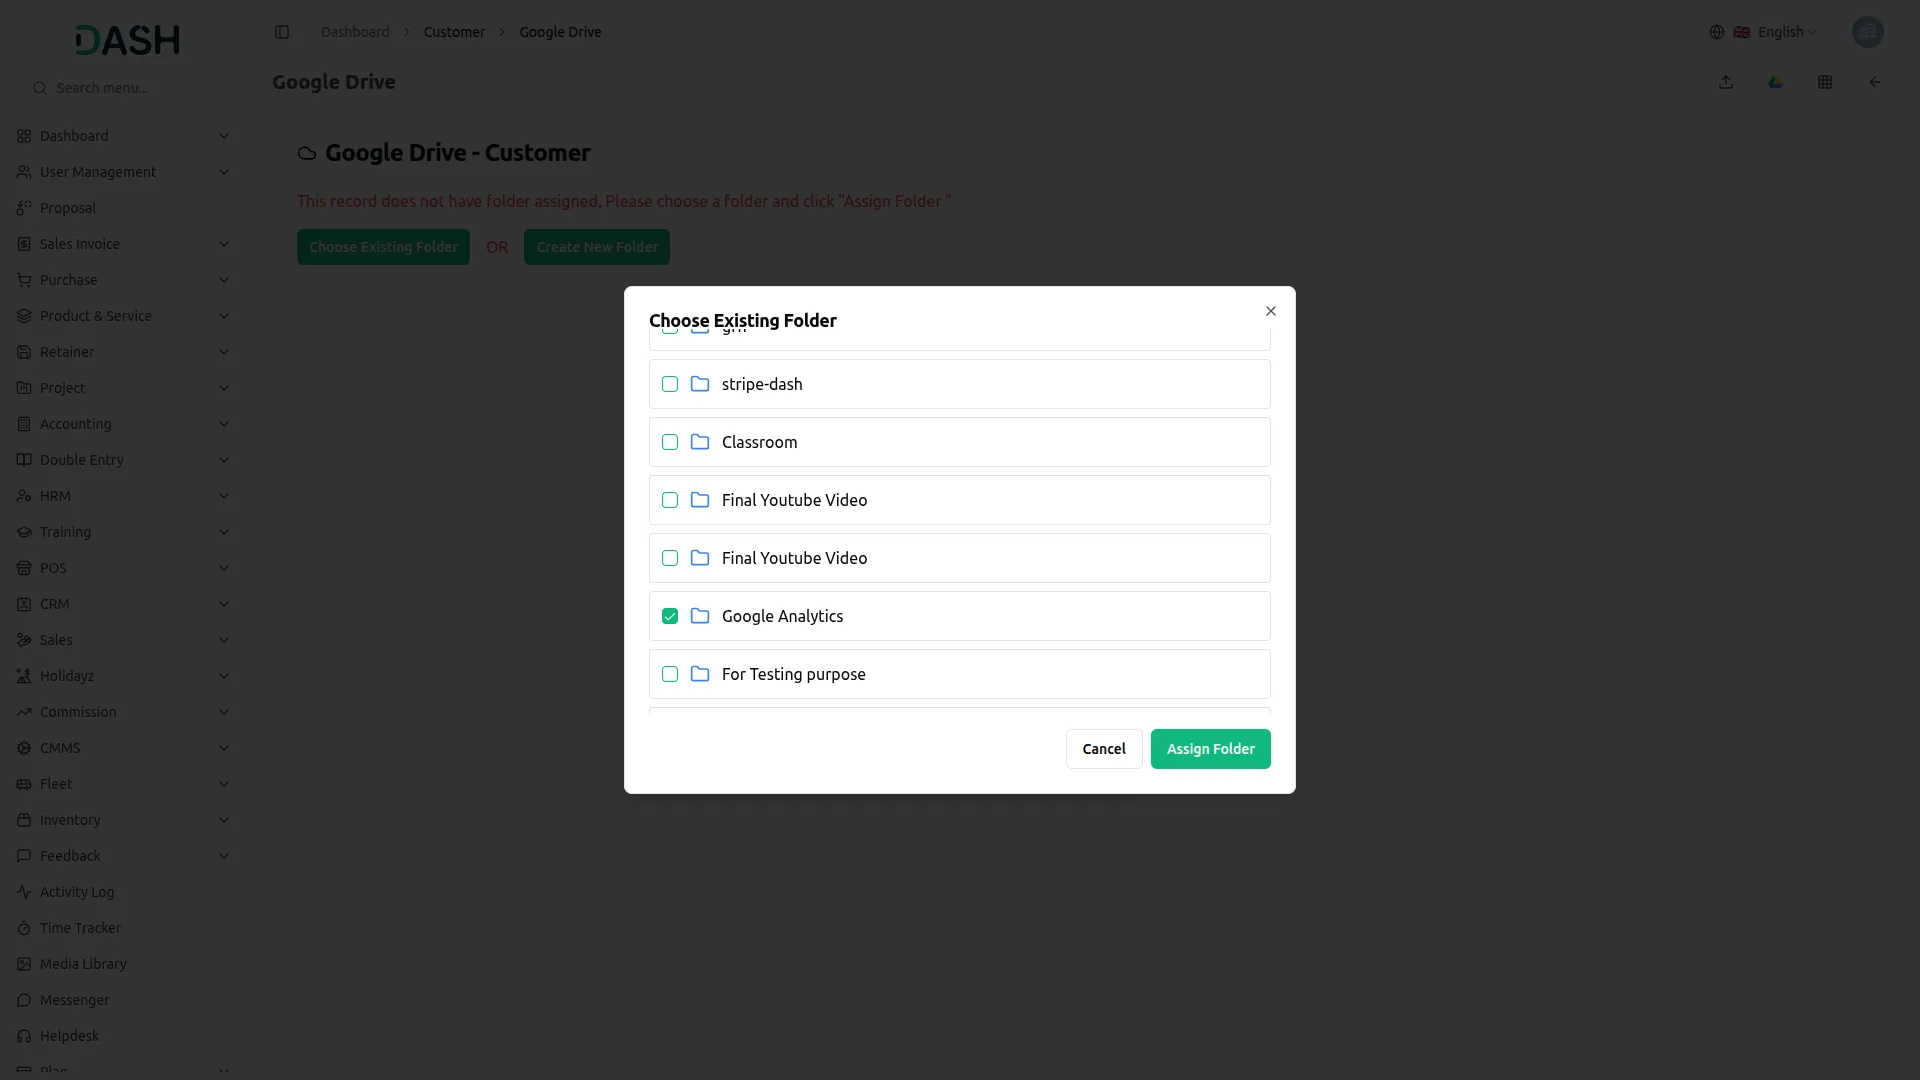Switch to grid view using the grid icon
The width and height of the screenshot is (1920, 1080).
point(1826,82)
